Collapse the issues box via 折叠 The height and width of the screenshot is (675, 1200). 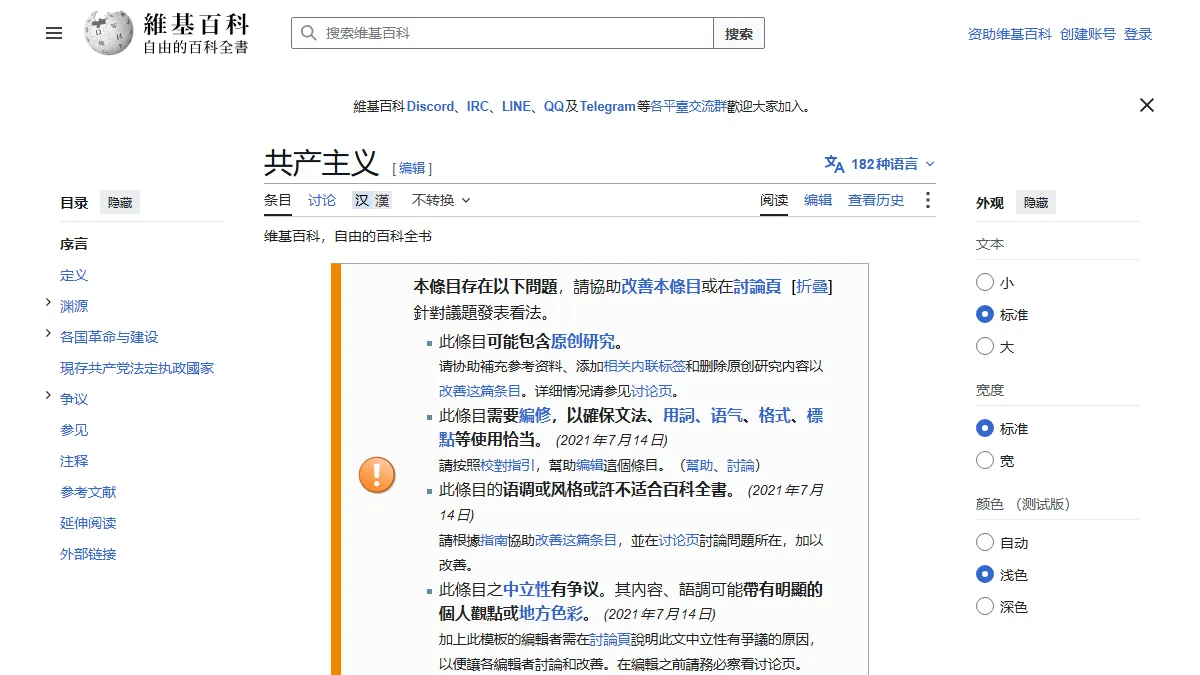(x=811, y=287)
